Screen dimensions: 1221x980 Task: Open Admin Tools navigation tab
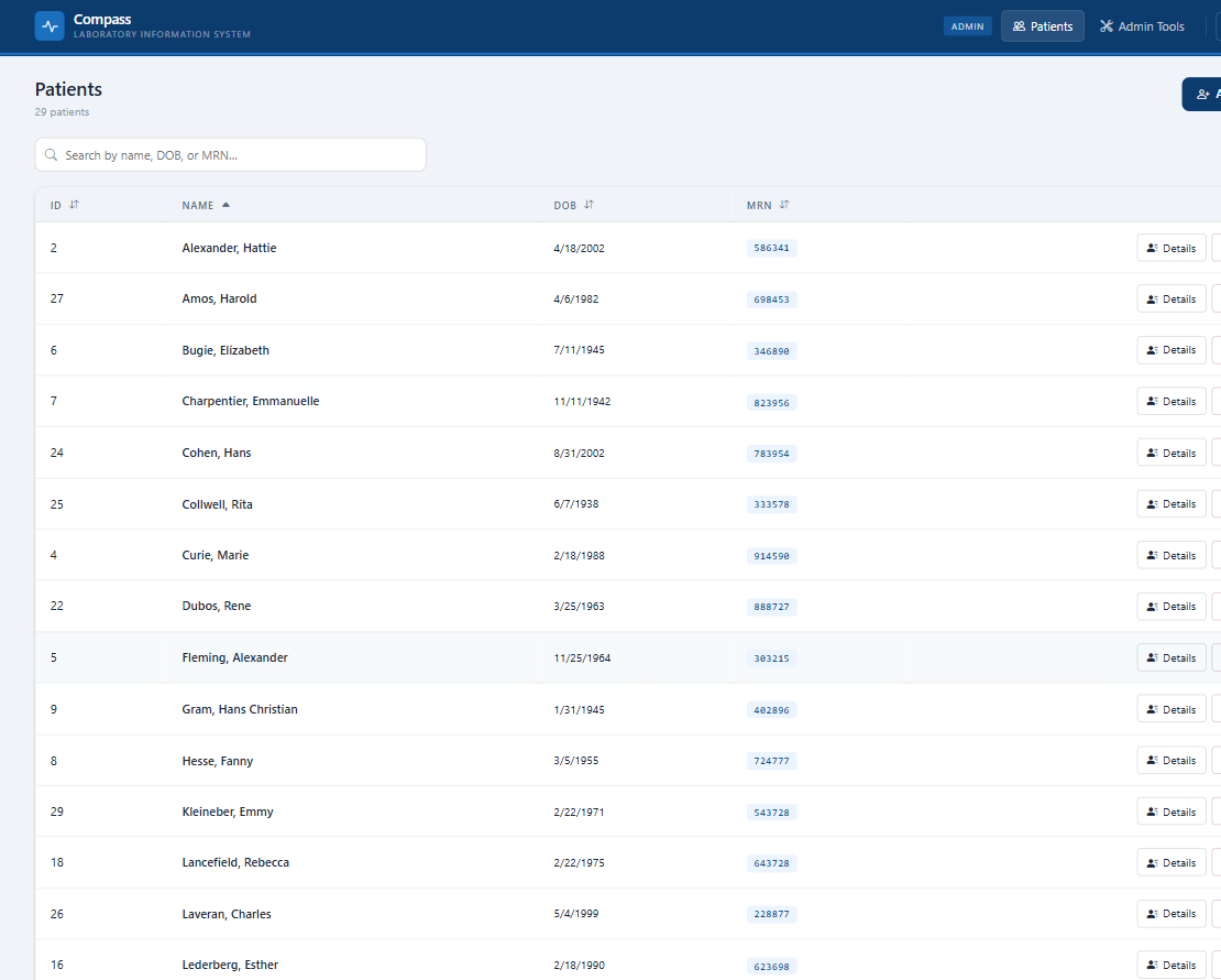(1141, 26)
